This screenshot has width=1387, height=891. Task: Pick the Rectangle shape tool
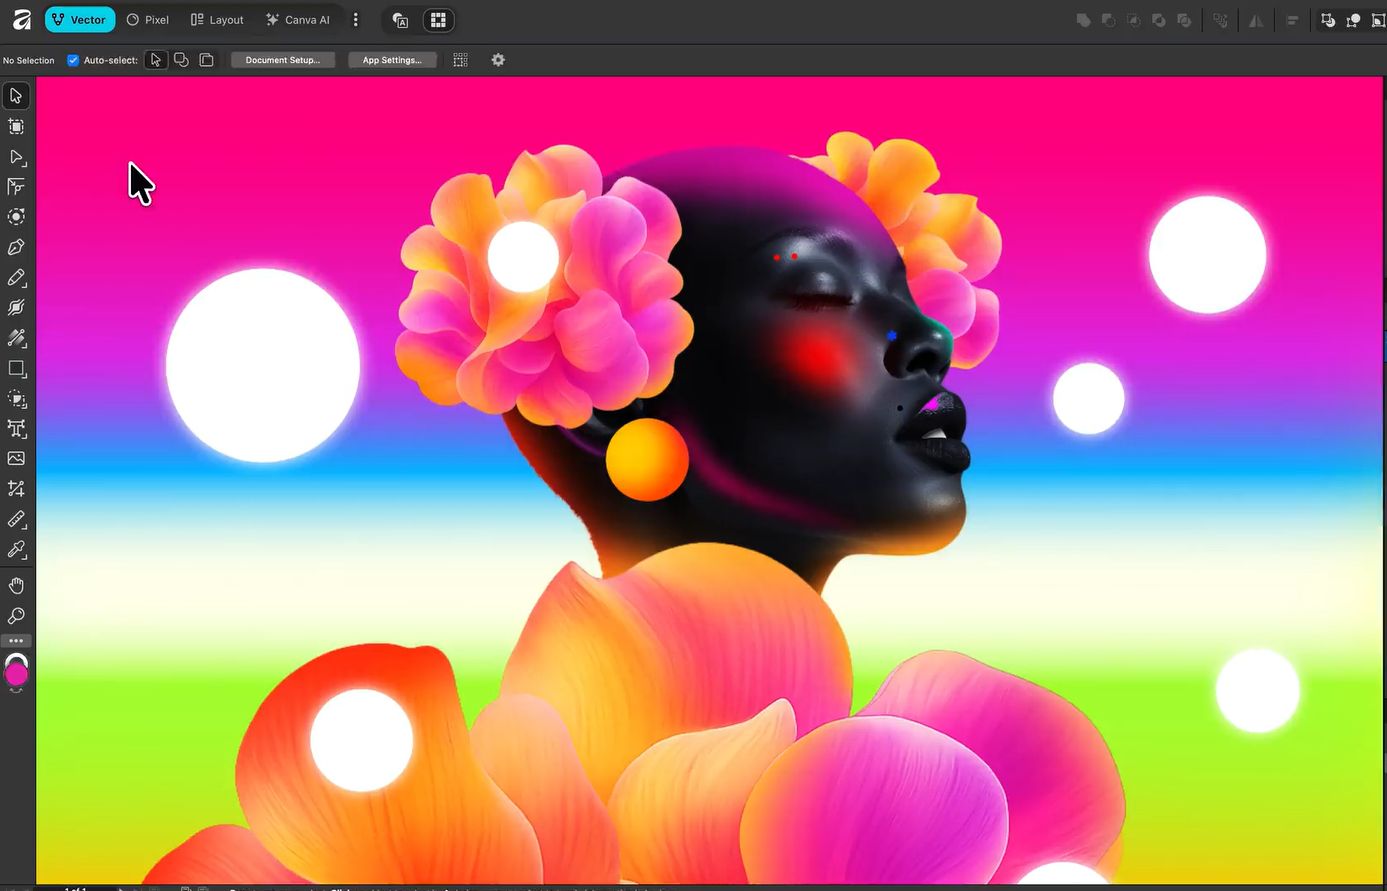coord(16,369)
